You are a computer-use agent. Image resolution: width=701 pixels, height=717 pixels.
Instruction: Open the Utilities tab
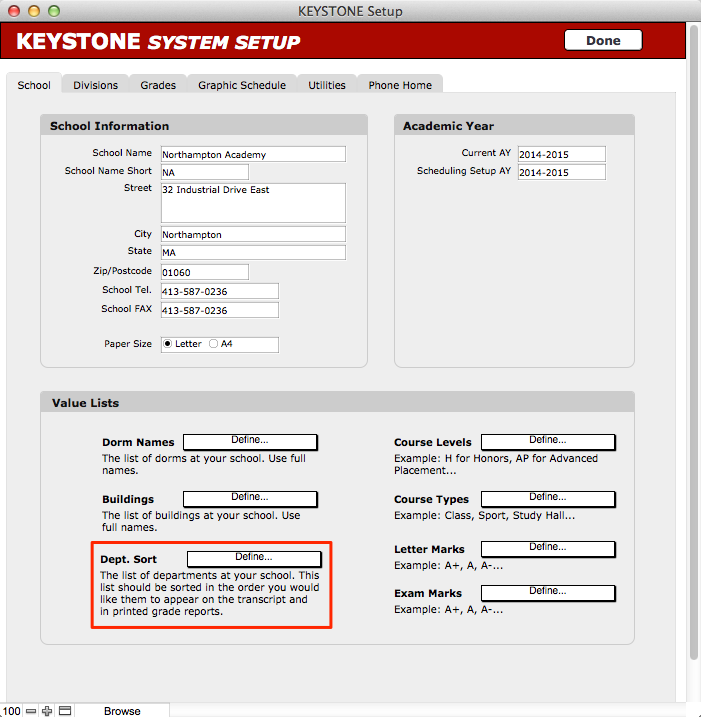[x=327, y=85]
